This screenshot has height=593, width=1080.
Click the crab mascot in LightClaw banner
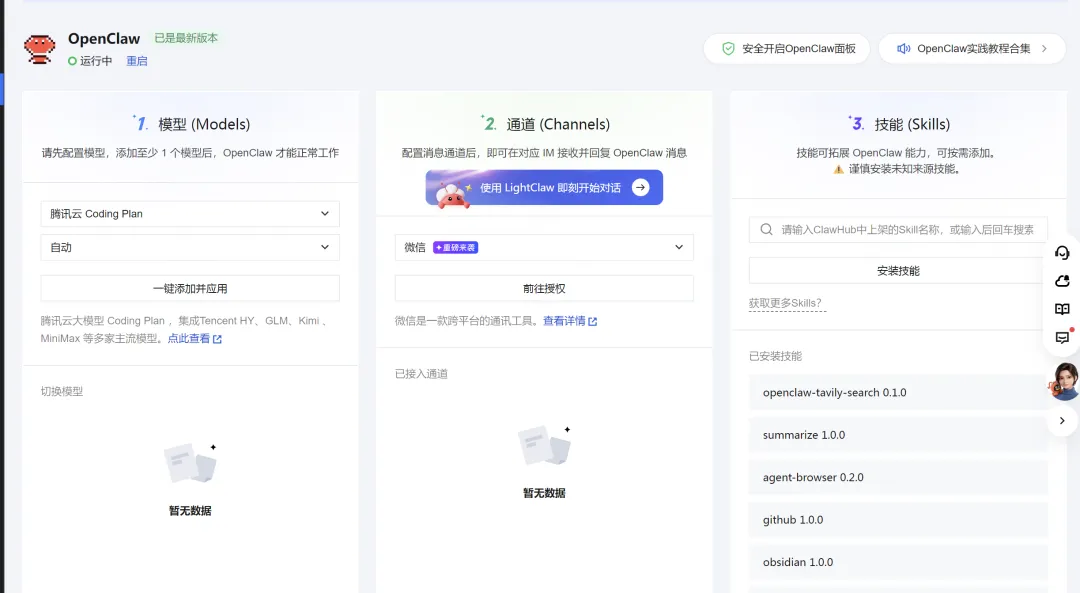click(x=451, y=196)
